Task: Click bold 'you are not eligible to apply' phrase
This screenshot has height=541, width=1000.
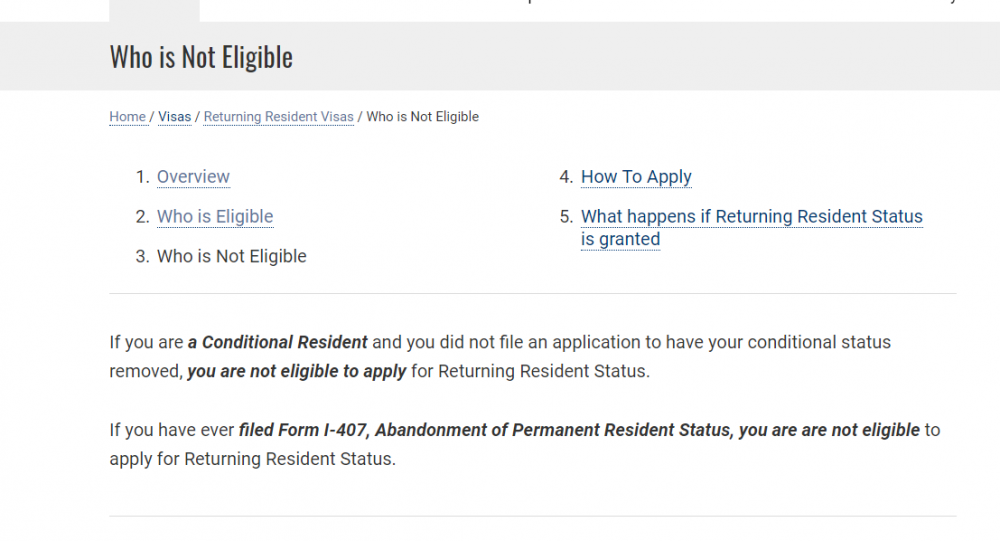Action: pos(297,371)
